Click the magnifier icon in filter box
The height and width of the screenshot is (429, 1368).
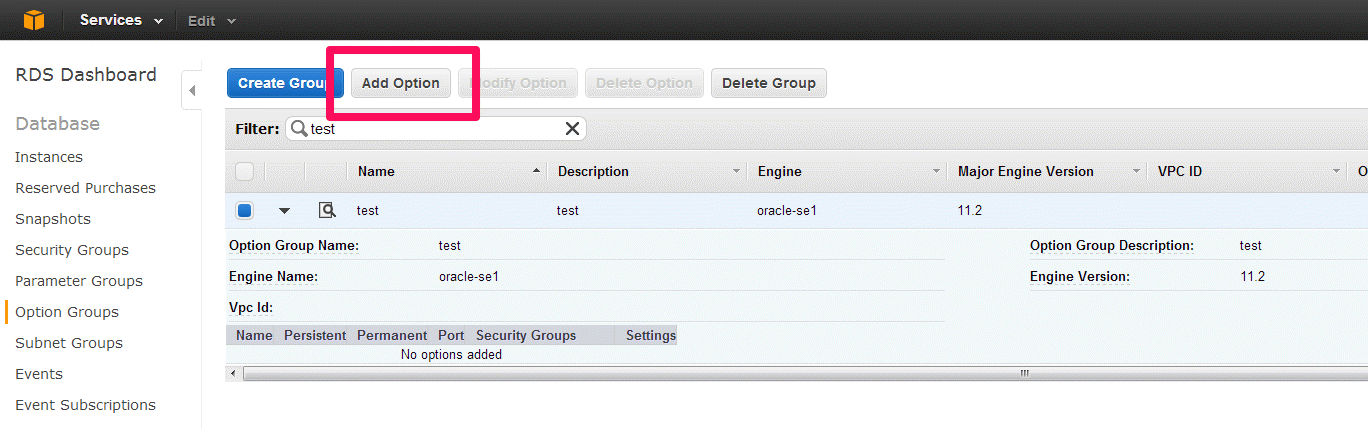pyautogui.click(x=298, y=128)
